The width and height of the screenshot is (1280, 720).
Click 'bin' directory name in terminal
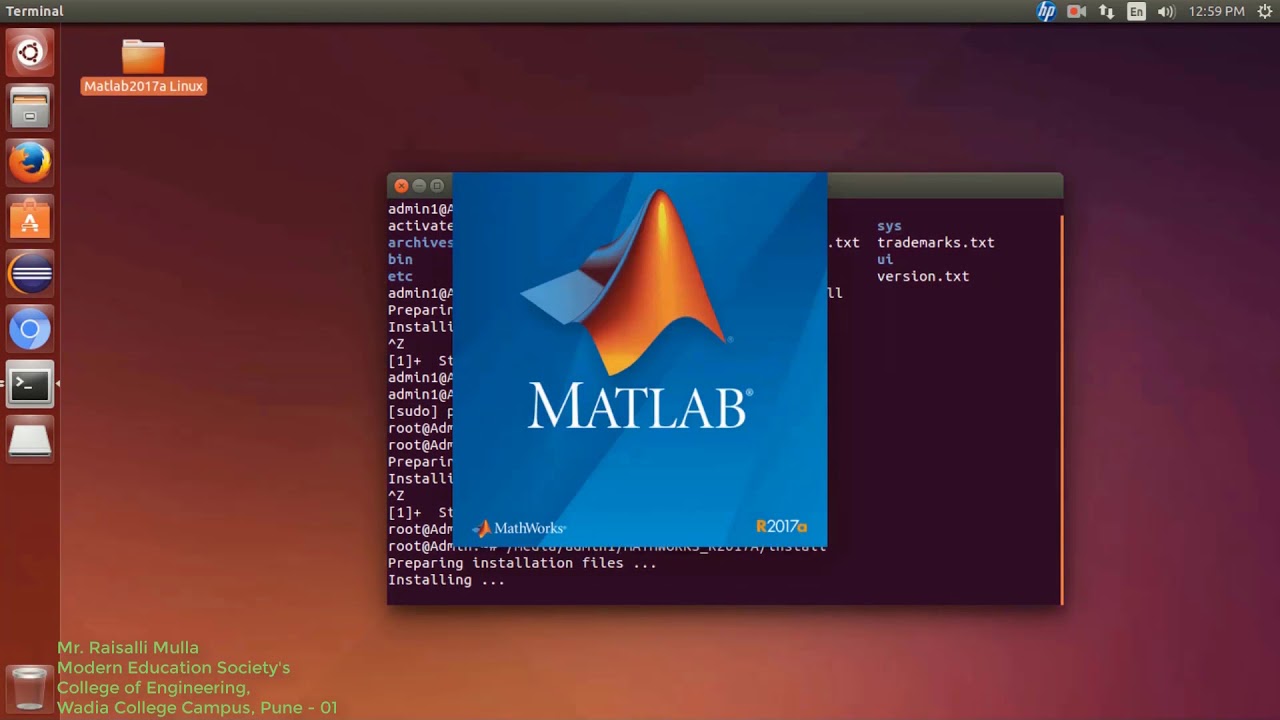pyautogui.click(x=400, y=260)
